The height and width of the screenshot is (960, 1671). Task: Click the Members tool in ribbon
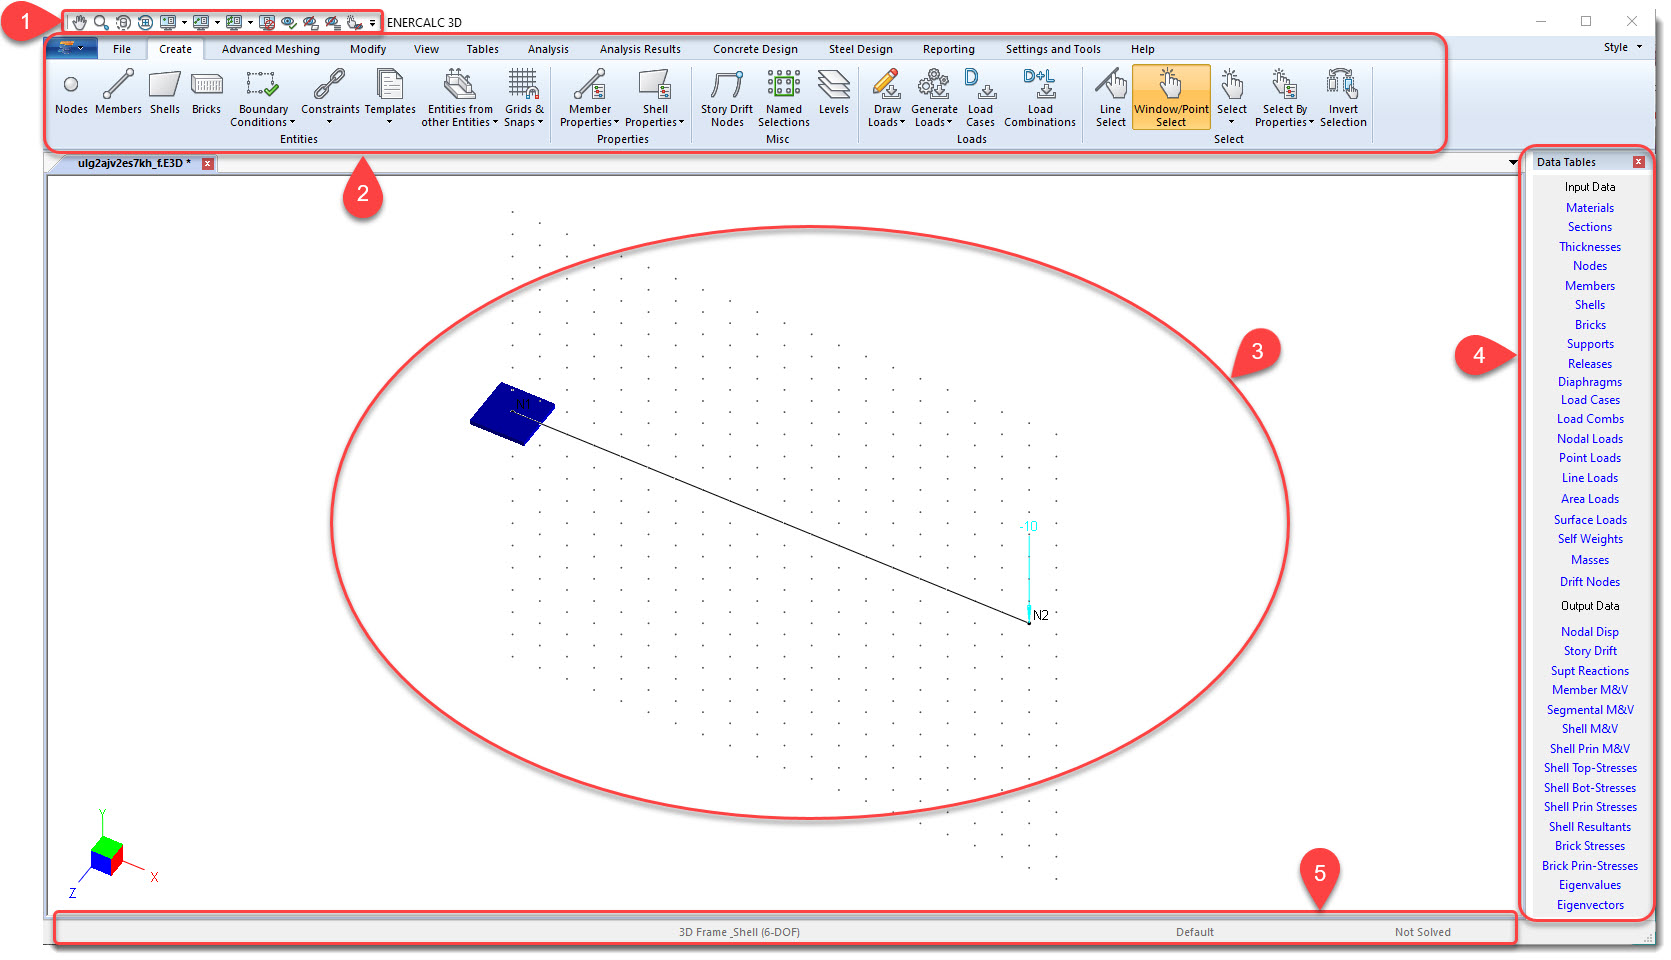118,95
